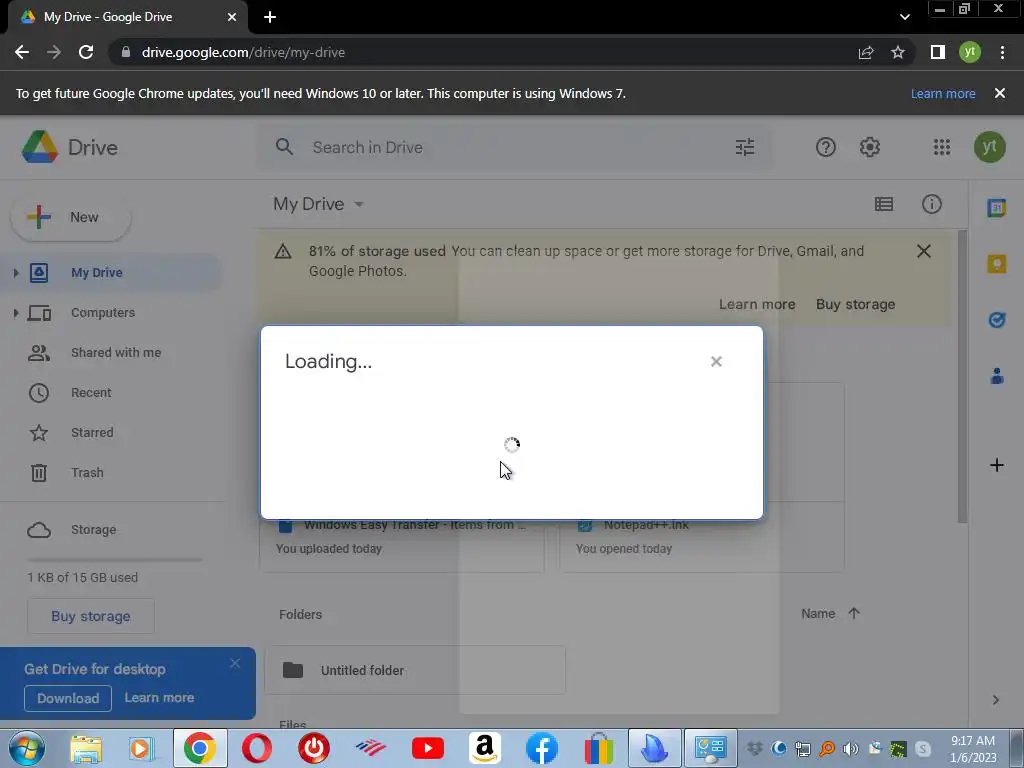
Task: Open Drive settings gear
Action: 870,147
